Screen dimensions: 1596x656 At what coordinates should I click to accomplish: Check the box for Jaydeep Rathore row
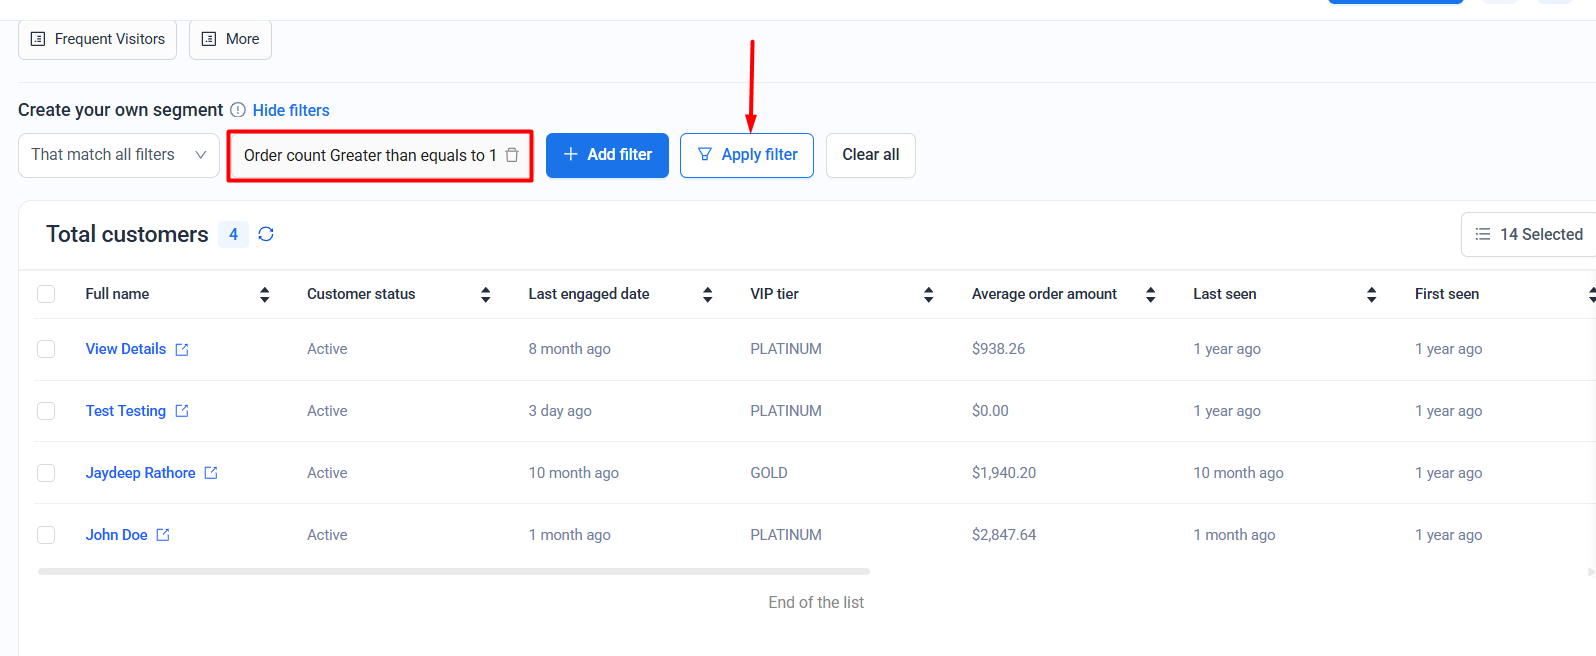(46, 473)
